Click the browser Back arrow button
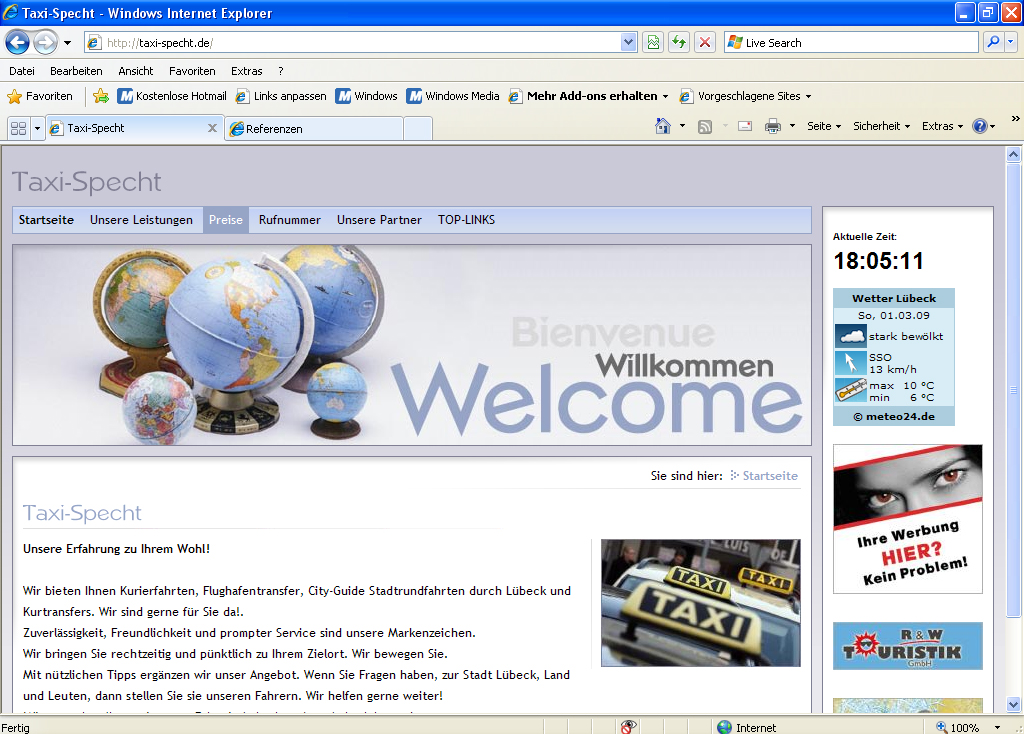Screen dimensions: 1024x734 17,42
